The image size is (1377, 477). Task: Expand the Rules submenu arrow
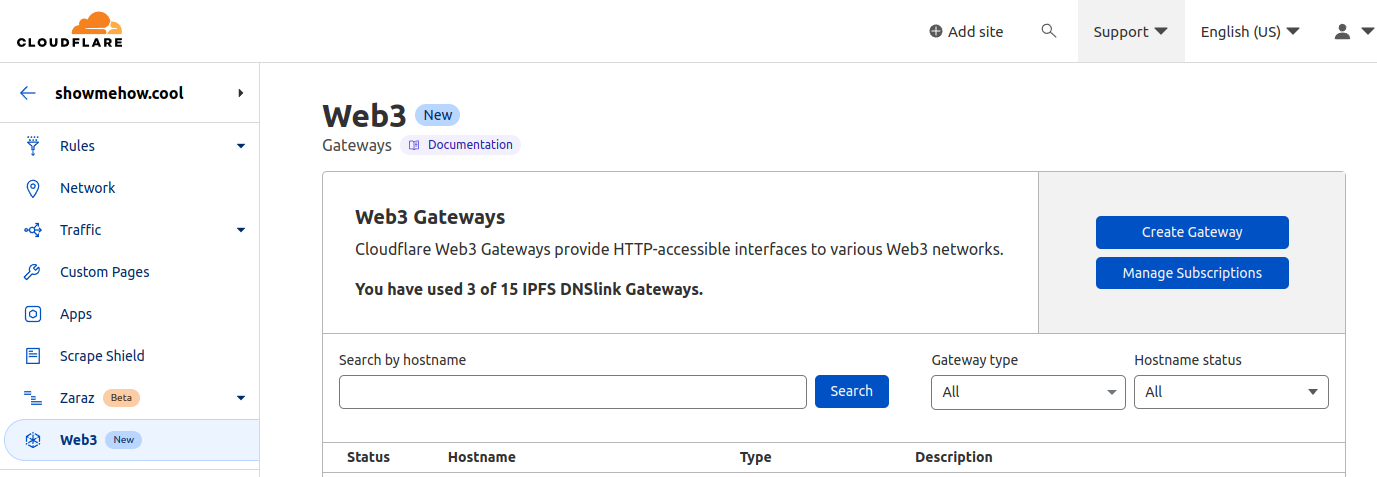tap(241, 146)
